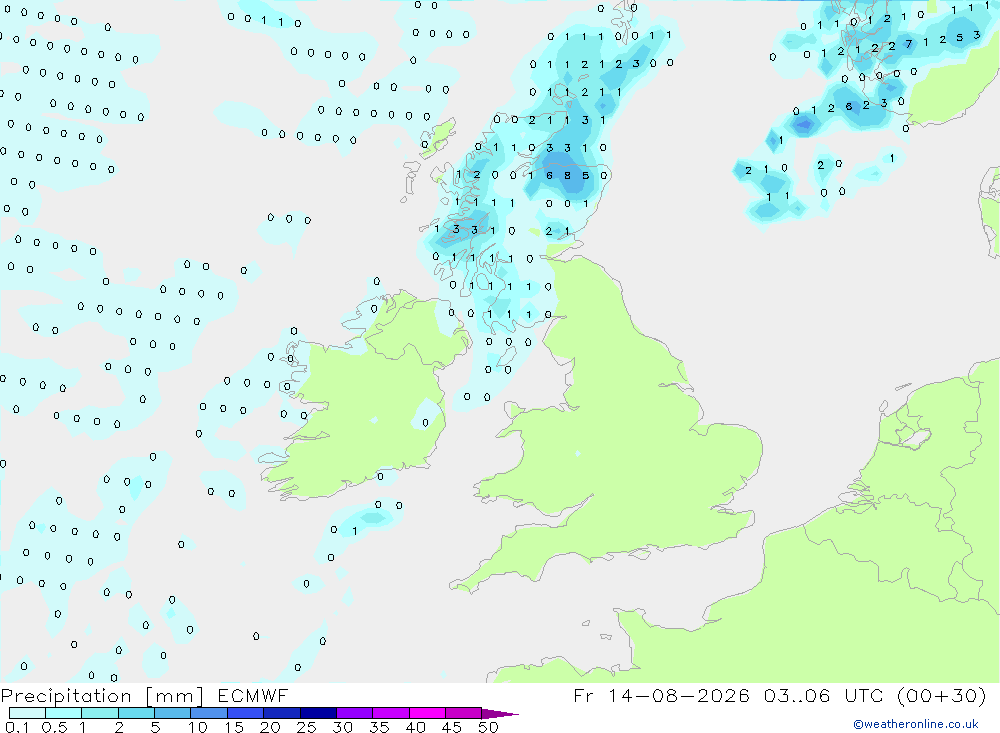The height and width of the screenshot is (733, 1000).
Task: Click the '8' precipitation value over Scotland
Action: click(567, 175)
